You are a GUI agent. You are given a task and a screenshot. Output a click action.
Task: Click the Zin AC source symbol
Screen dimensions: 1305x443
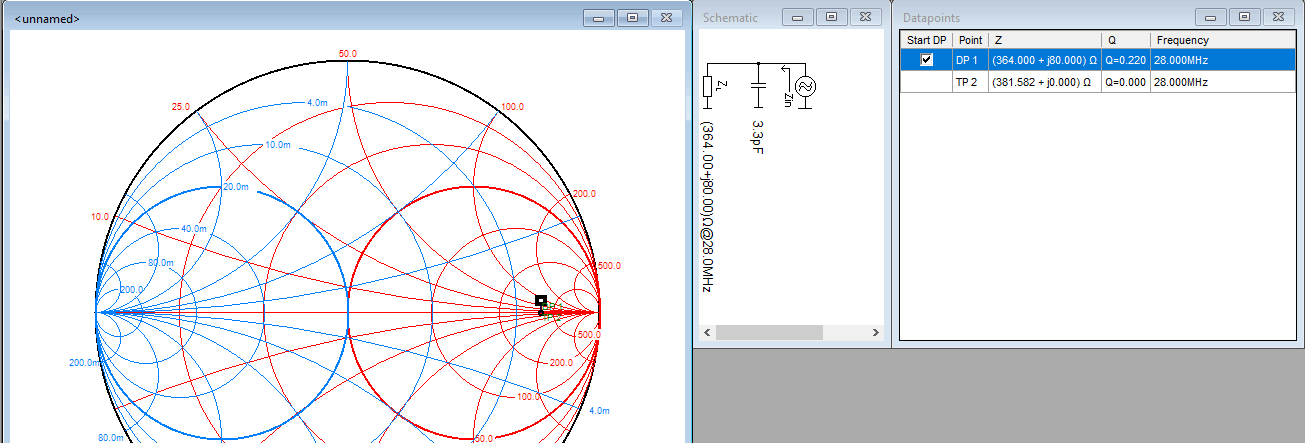point(804,87)
